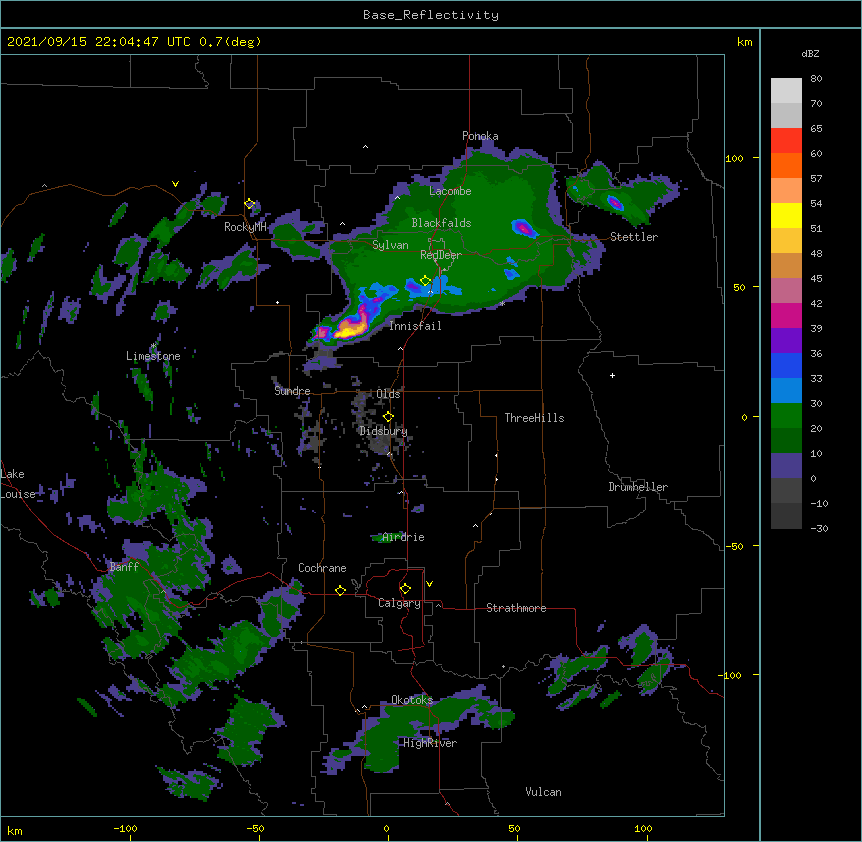
Task: Click the white plus marker north of Drumheller
Action: click(612, 375)
